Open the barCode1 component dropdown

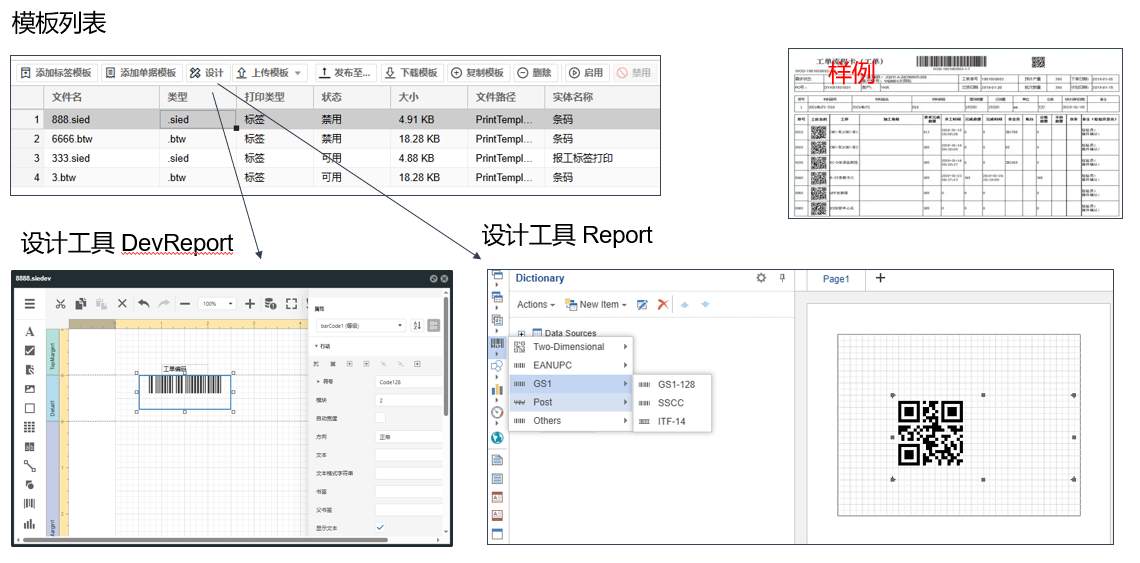click(x=361, y=326)
